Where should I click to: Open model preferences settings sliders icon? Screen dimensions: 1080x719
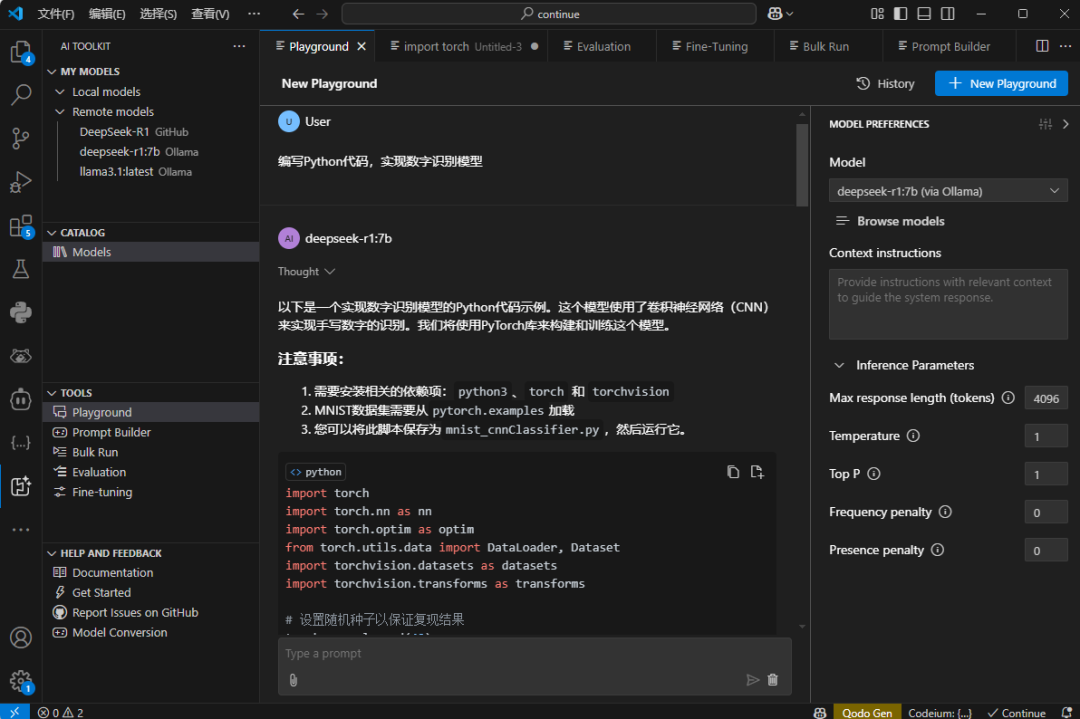pos(1045,124)
